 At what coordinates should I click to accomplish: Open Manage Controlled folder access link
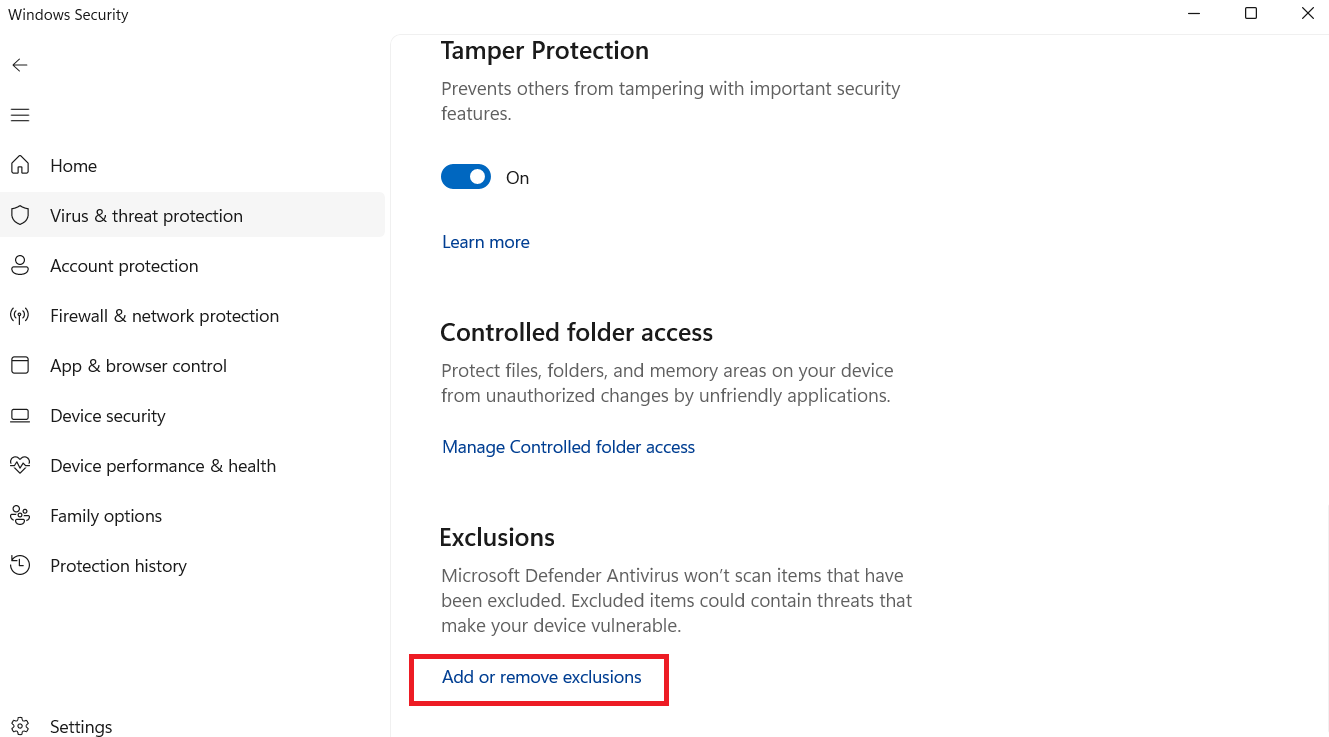click(568, 447)
